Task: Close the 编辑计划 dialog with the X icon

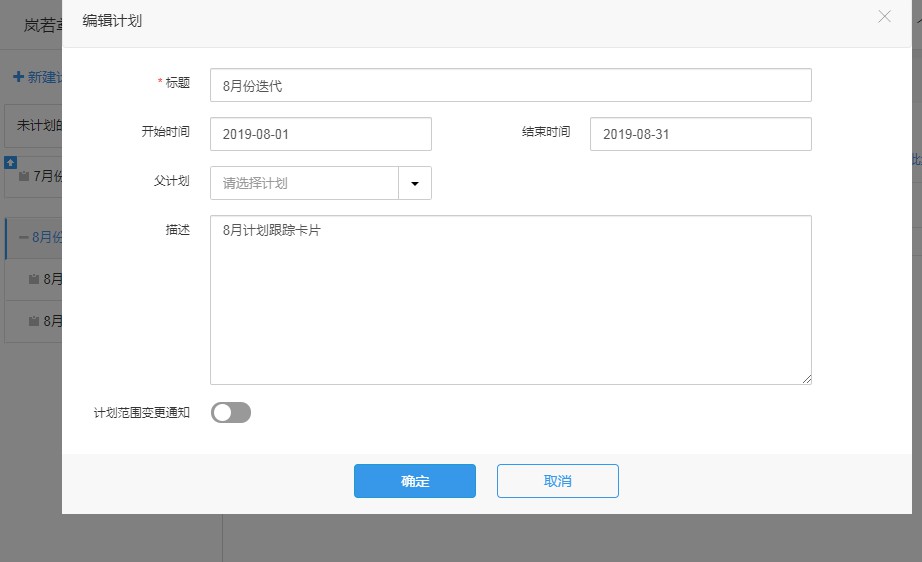Action: pyautogui.click(x=884, y=17)
